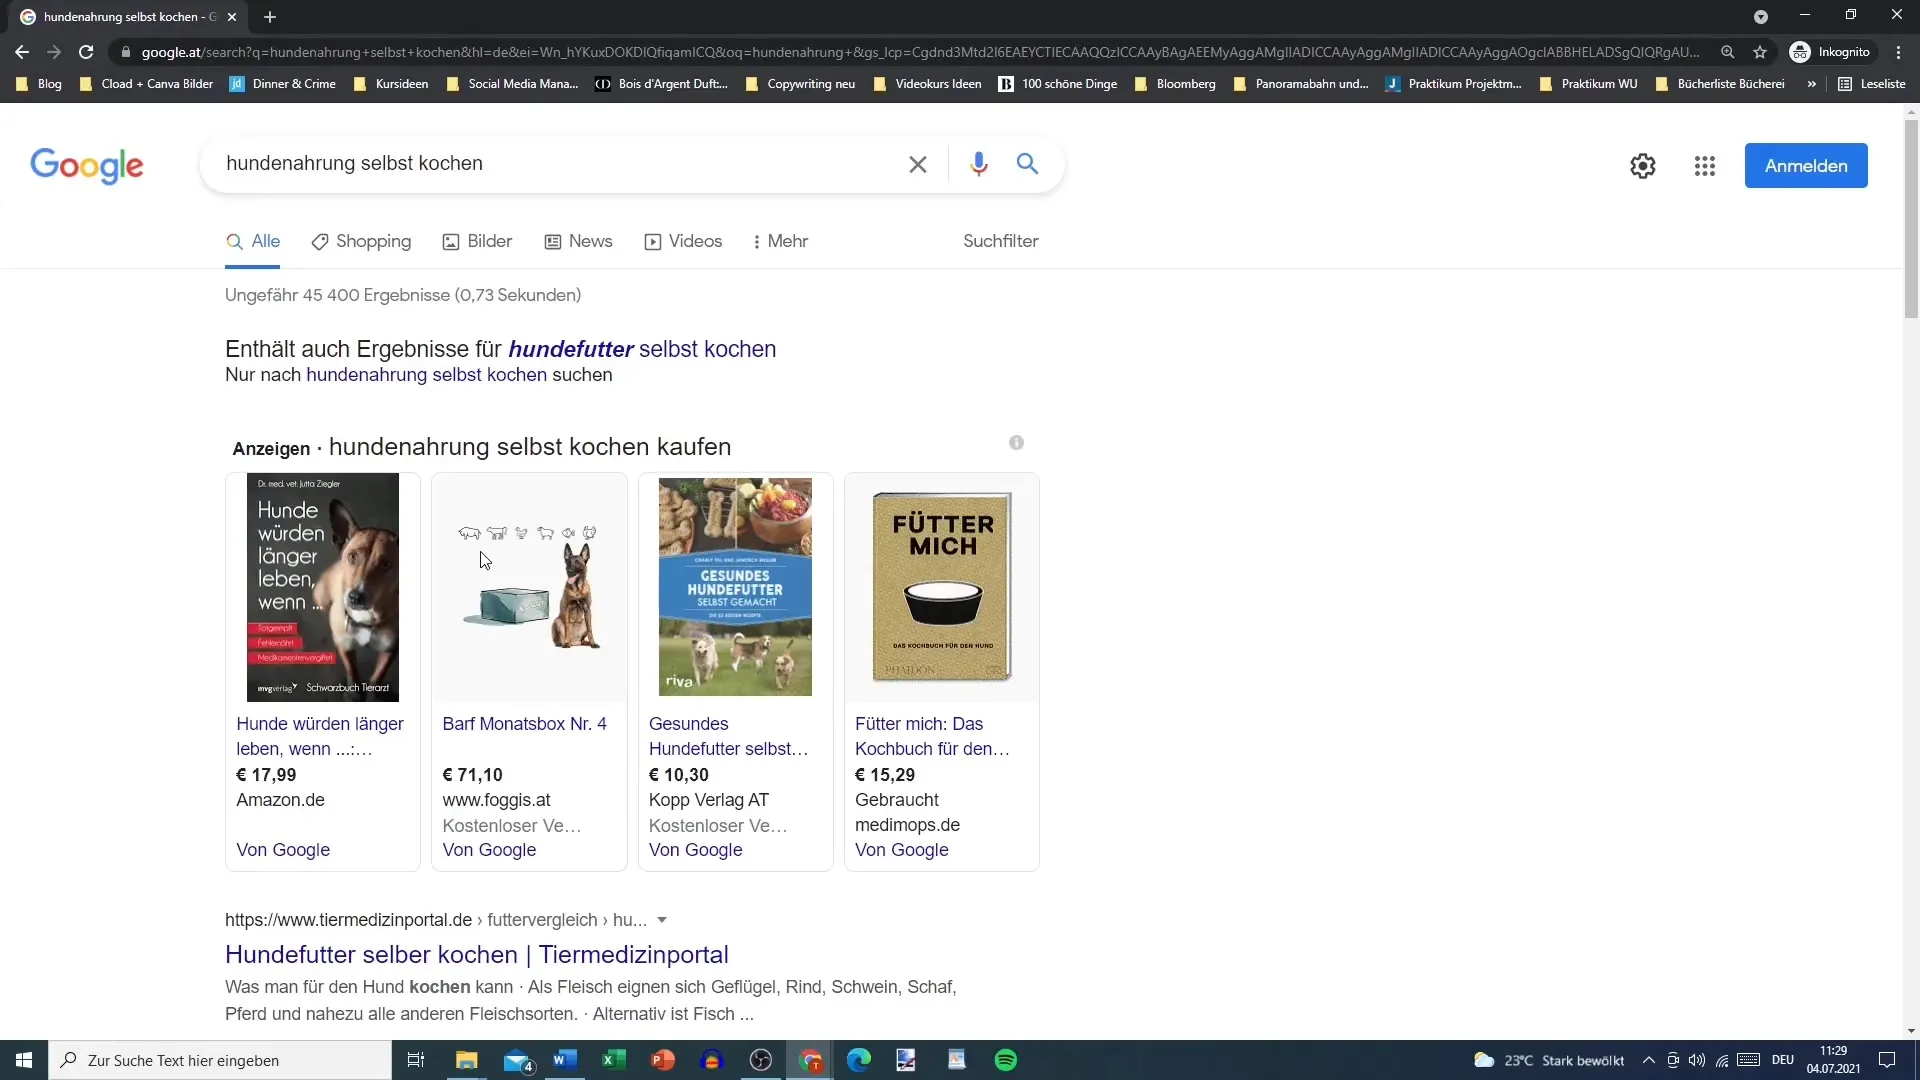Click 'Nur nach hundenahrung selbst kochen suchen' link
Viewport: 1920px width, 1080px height.
(x=419, y=377)
